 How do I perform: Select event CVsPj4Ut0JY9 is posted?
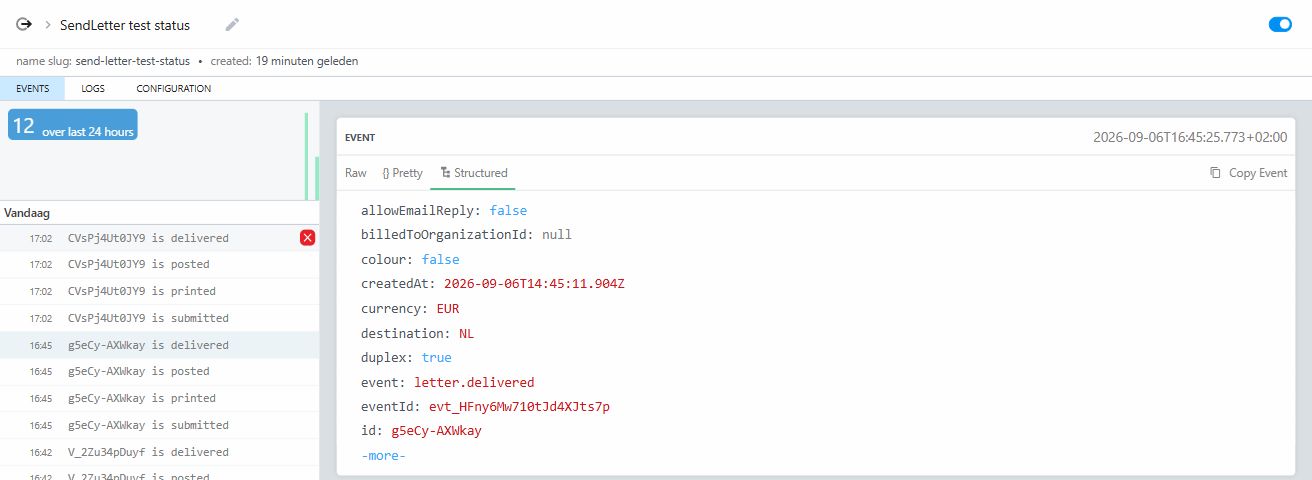click(x=159, y=265)
